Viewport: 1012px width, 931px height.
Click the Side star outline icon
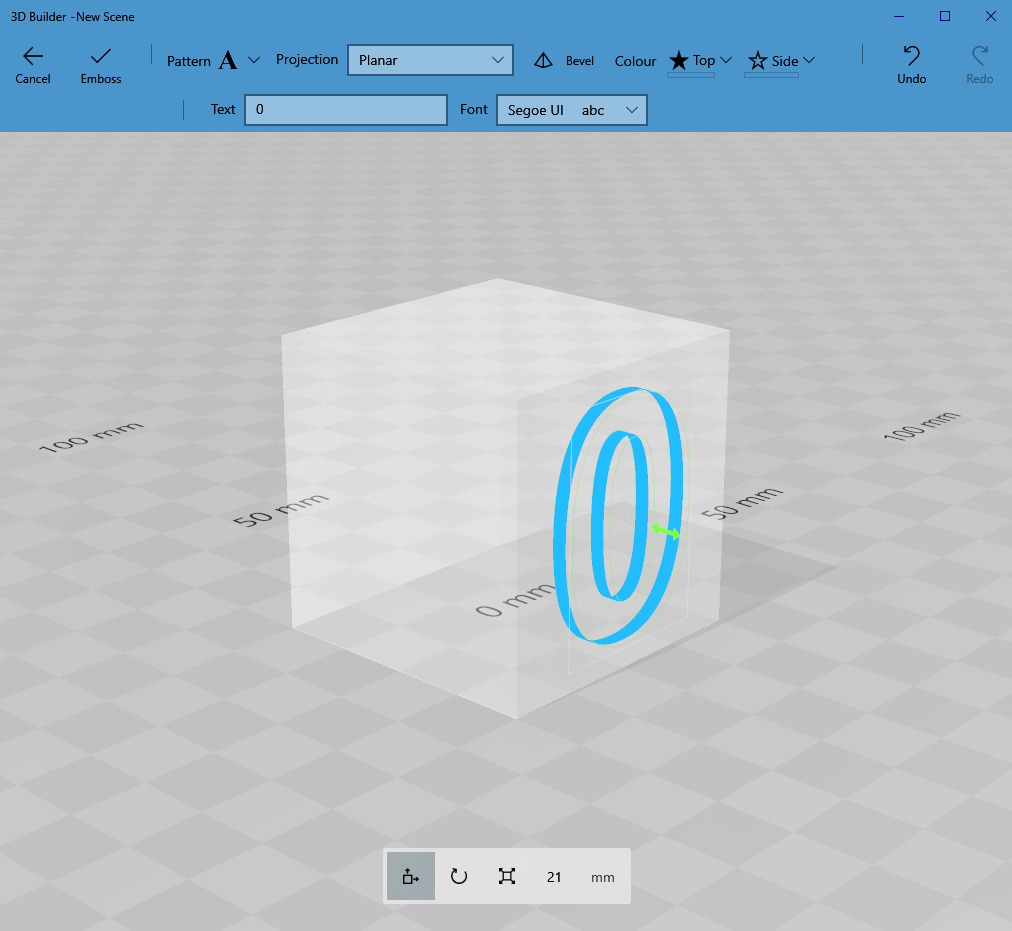click(x=757, y=60)
